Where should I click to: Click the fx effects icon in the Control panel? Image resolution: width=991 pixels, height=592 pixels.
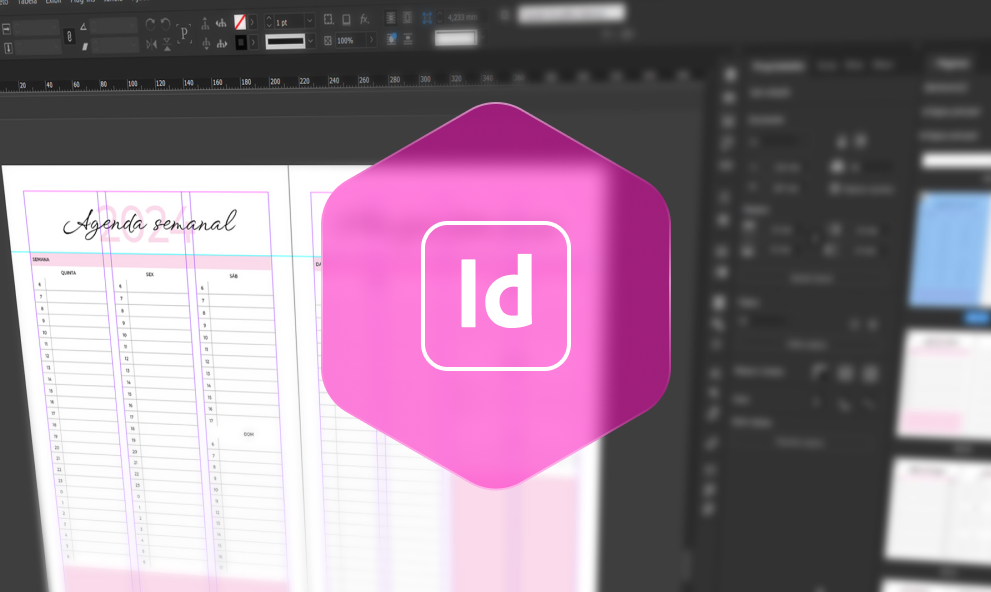coord(365,18)
